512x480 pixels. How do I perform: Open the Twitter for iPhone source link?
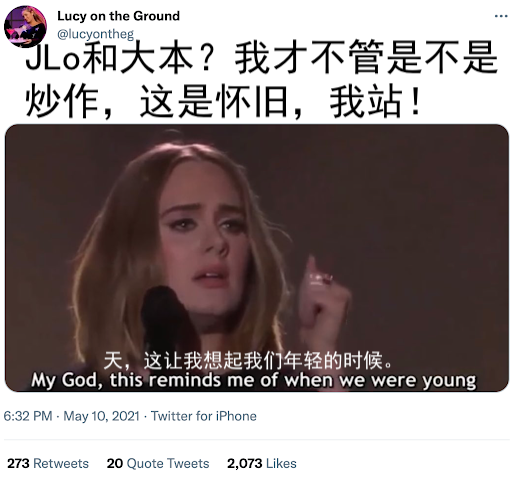point(204,416)
